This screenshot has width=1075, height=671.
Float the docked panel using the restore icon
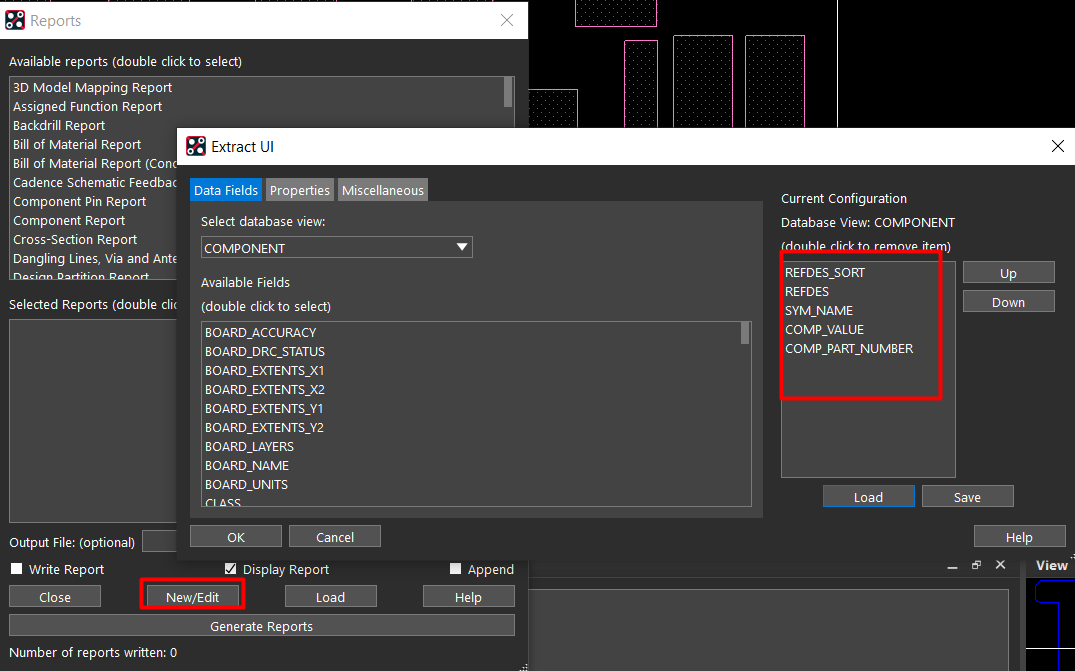(977, 566)
